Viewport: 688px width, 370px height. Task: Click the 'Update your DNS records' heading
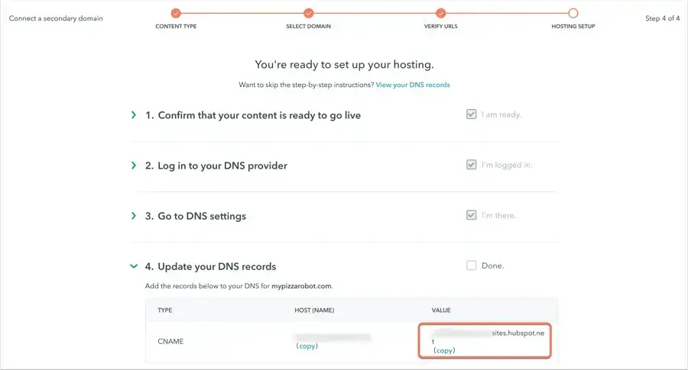(217, 267)
